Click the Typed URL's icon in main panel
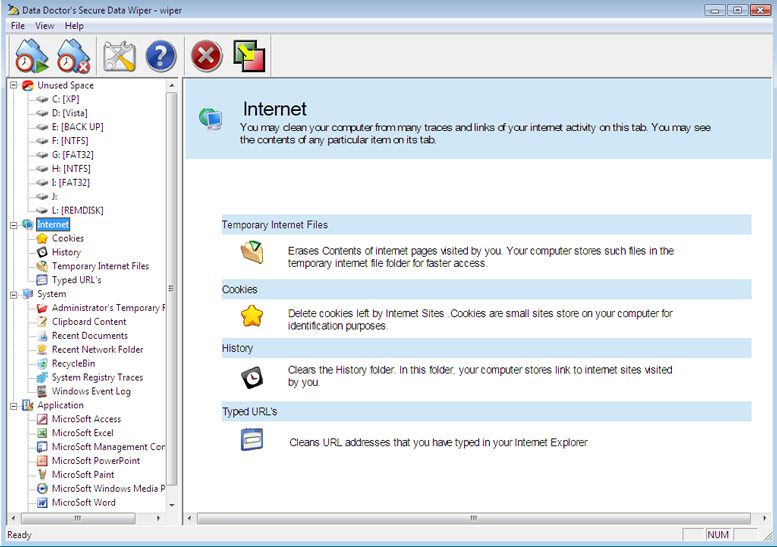 pyautogui.click(x=252, y=439)
